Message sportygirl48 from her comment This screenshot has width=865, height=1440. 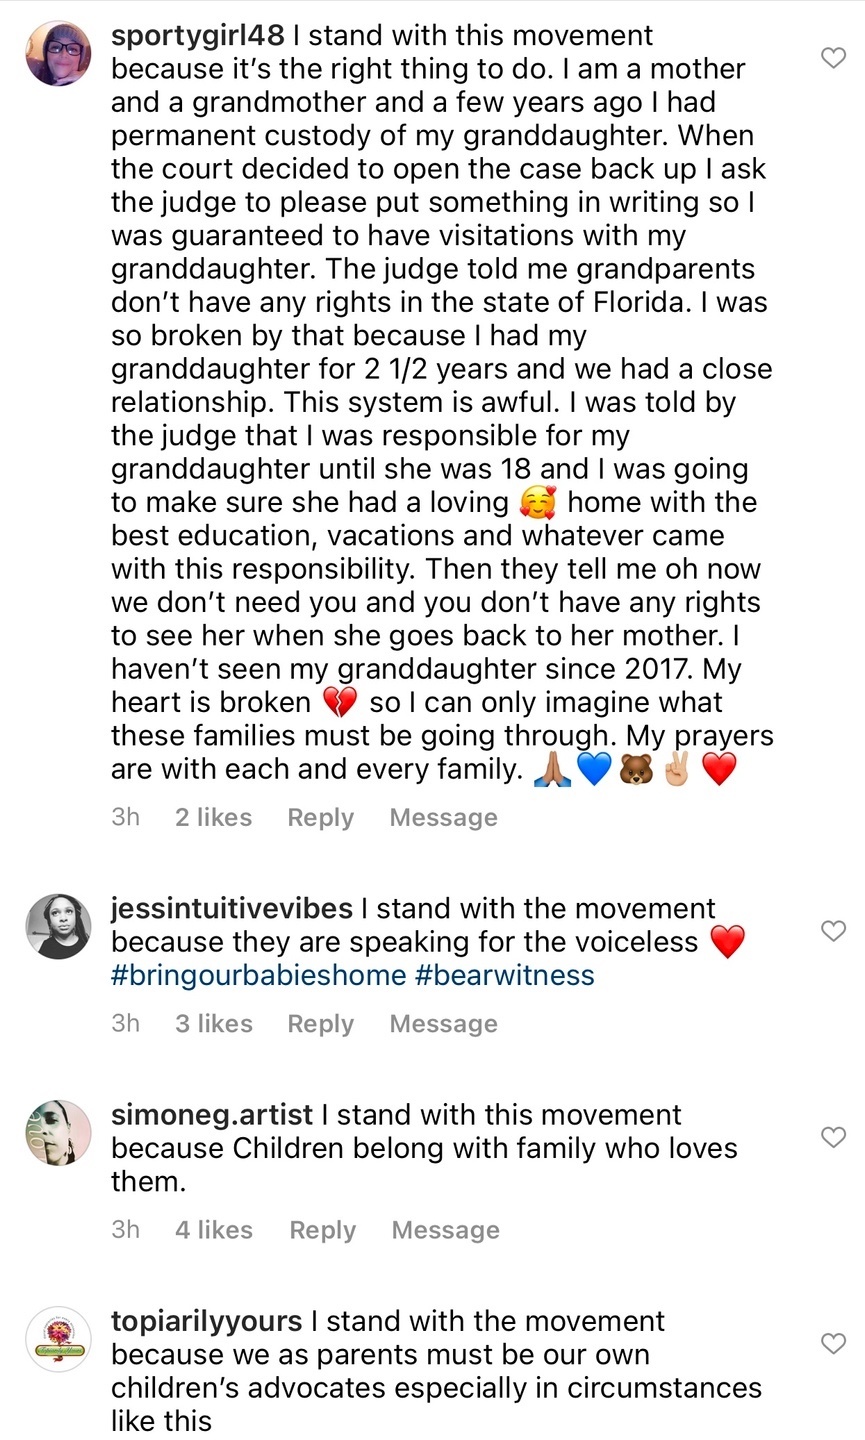point(443,817)
